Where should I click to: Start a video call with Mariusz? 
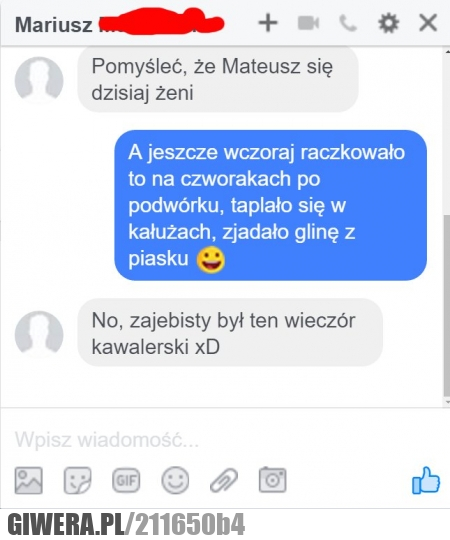(x=308, y=23)
